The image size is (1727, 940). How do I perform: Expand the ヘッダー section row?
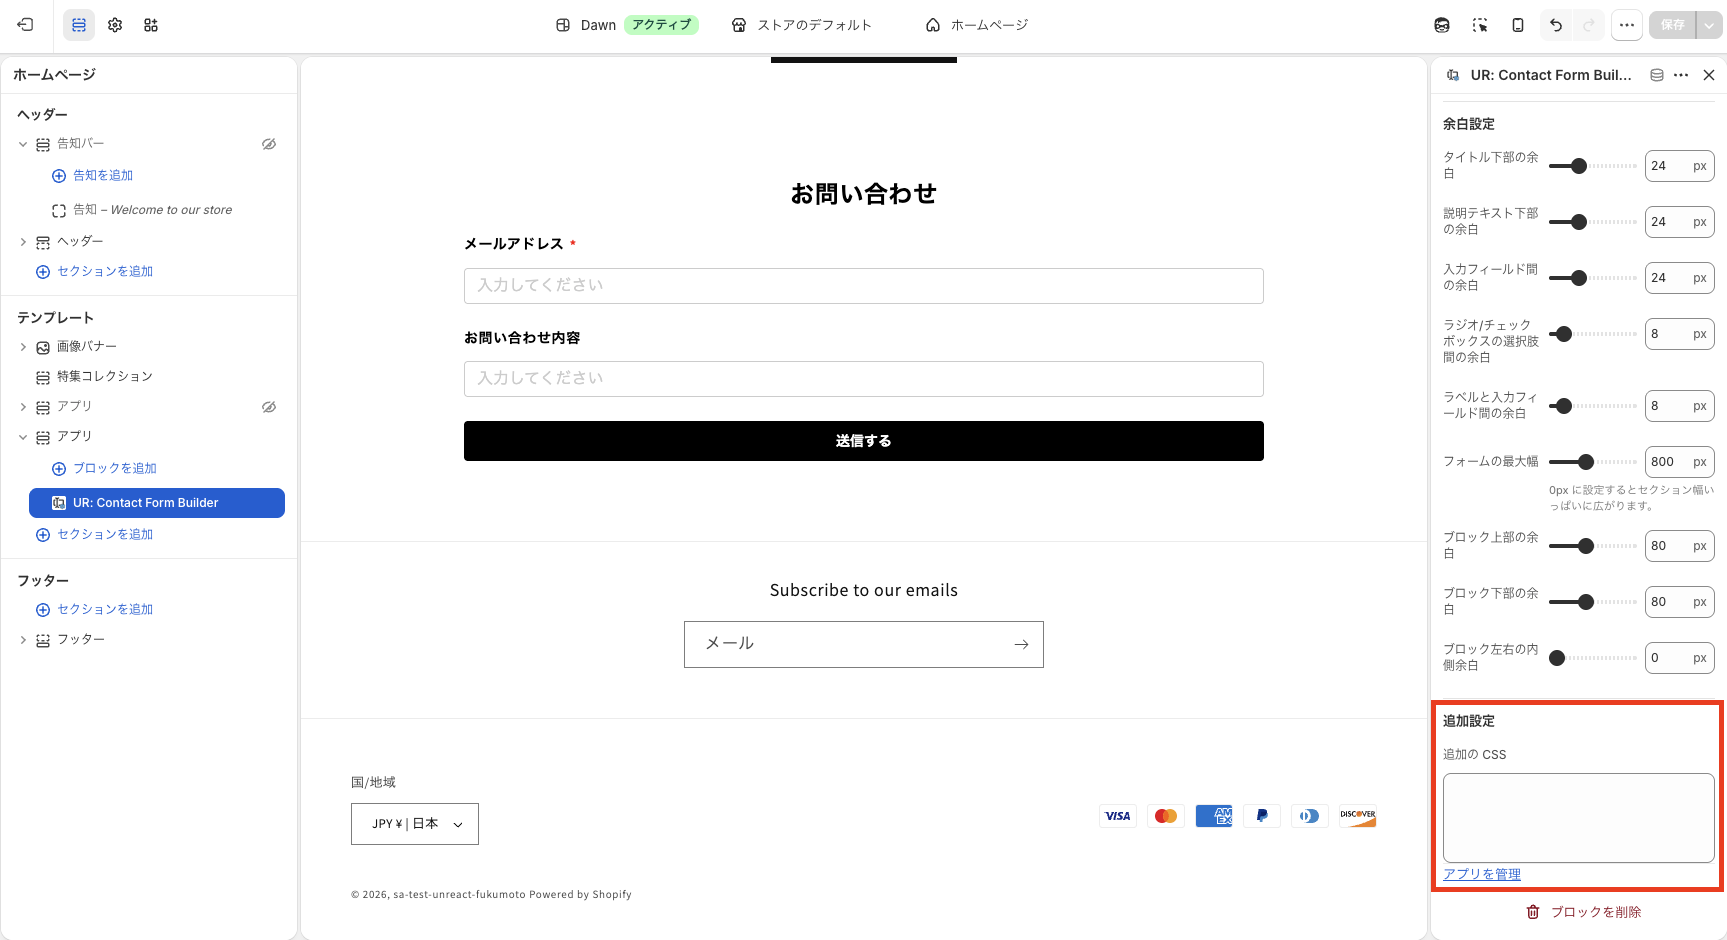pos(23,242)
